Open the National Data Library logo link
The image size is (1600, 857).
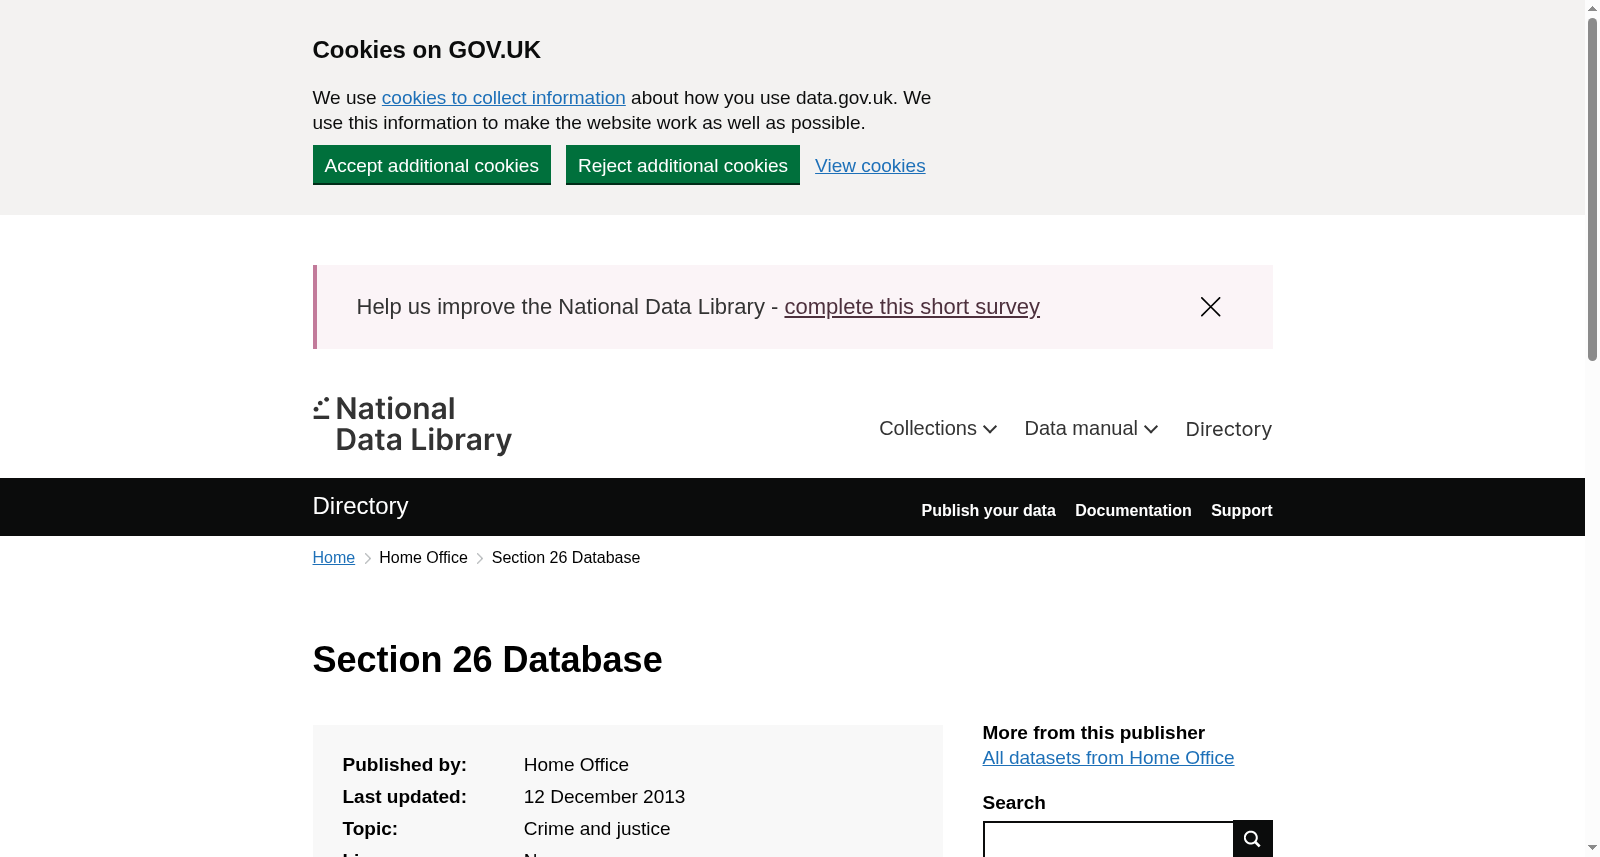(412, 425)
